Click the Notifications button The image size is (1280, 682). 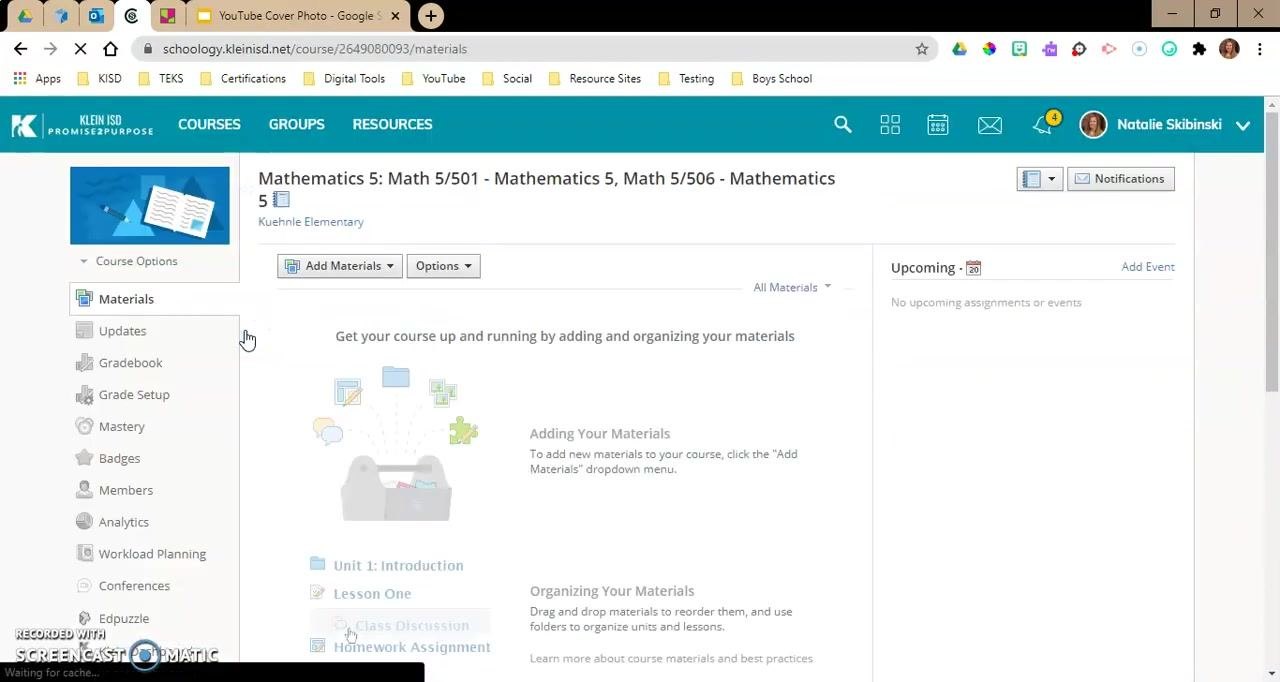point(1120,179)
